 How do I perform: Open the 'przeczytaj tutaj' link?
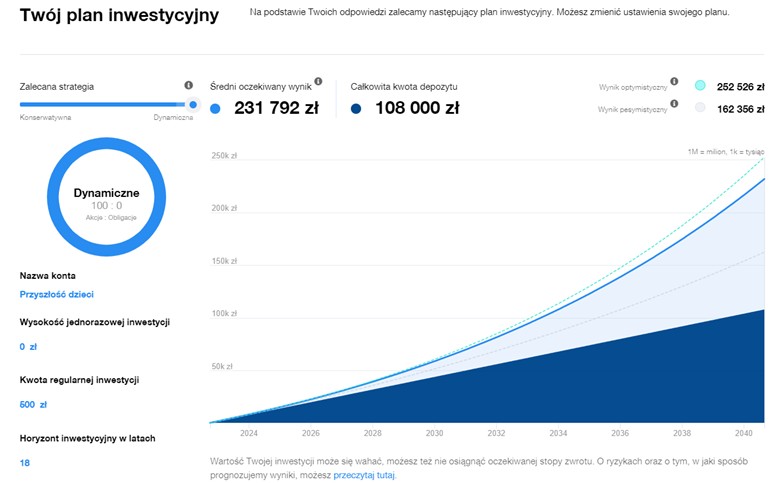click(x=364, y=475)
